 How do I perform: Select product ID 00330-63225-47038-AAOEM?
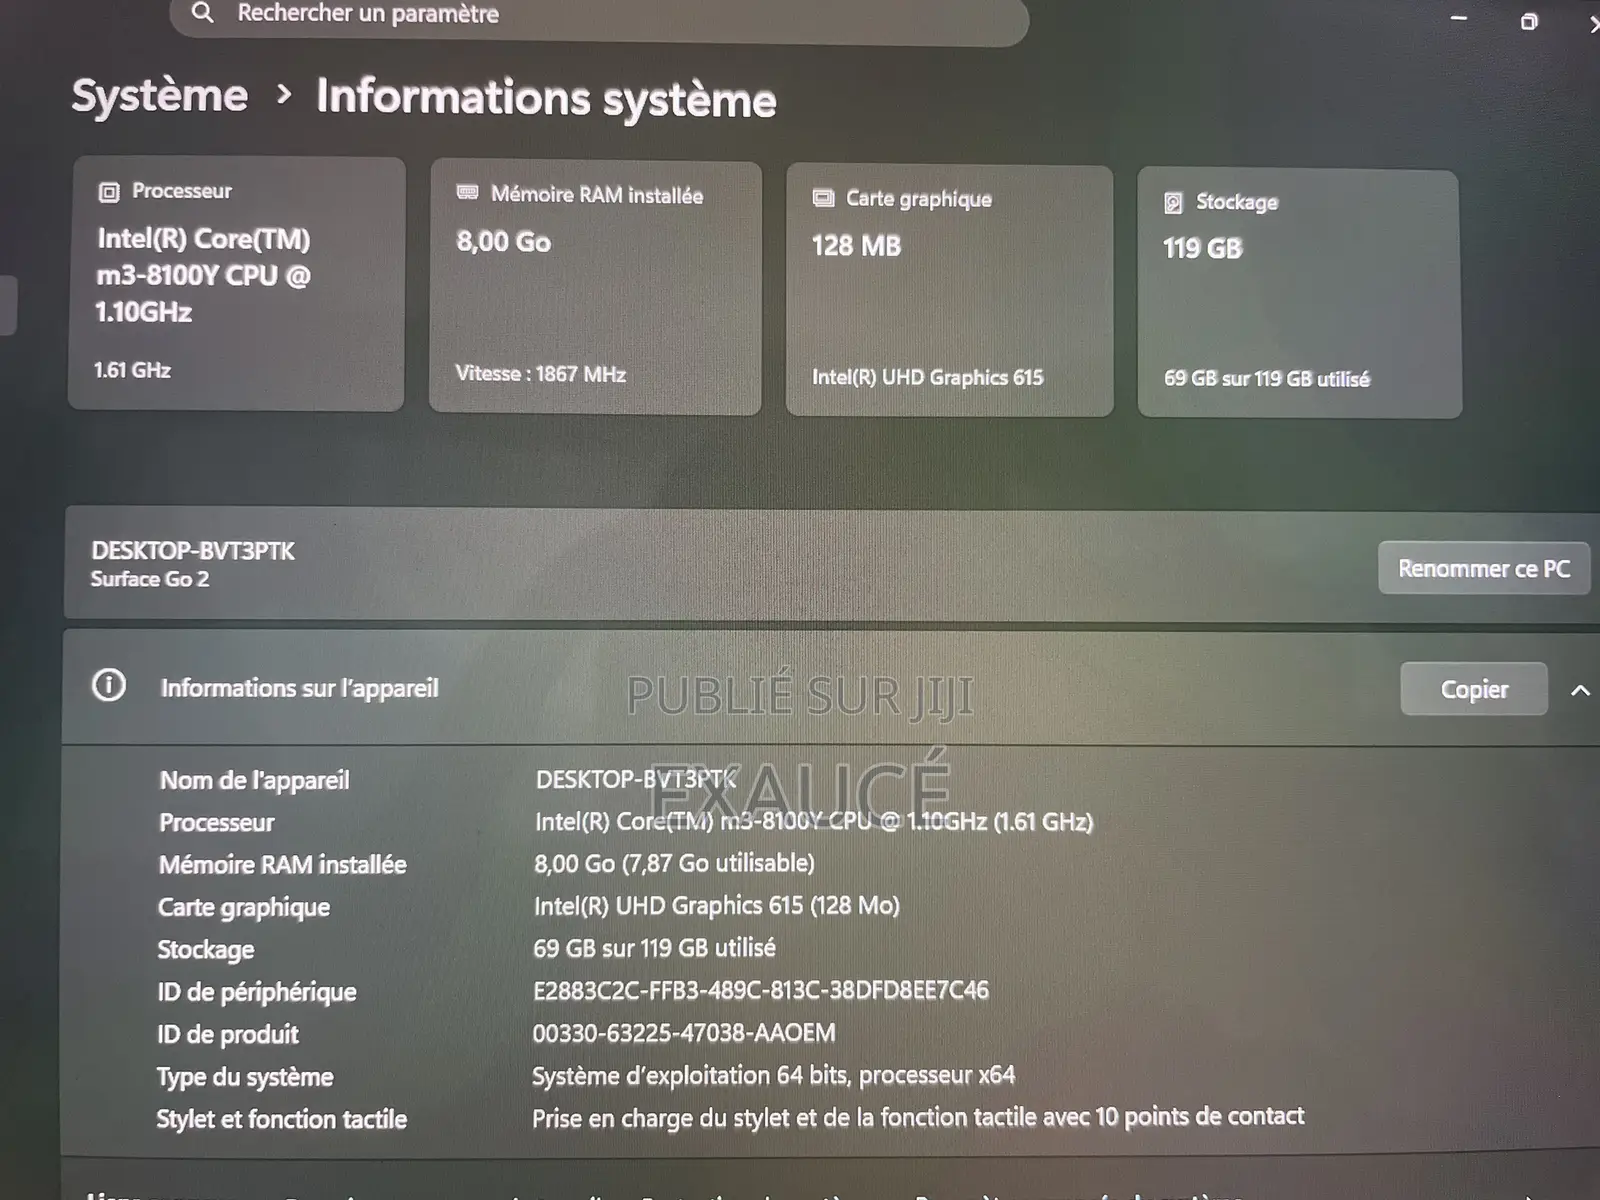684,1033
